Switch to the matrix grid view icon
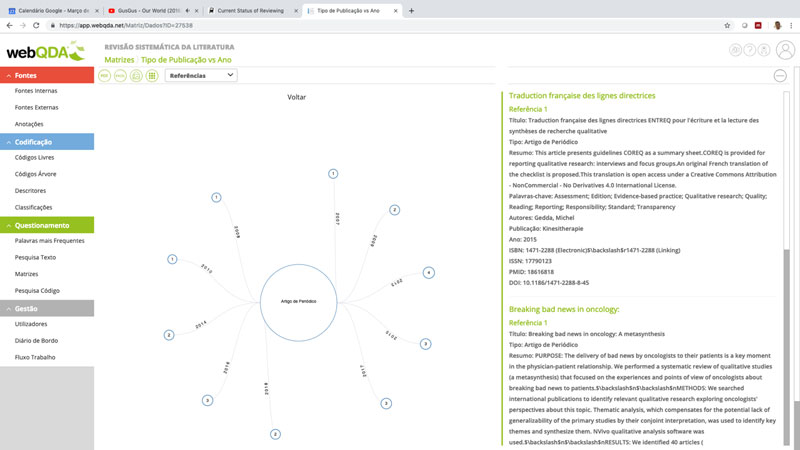Image resolution: width=800 pixels, height=450 pixels. [152, 76]
